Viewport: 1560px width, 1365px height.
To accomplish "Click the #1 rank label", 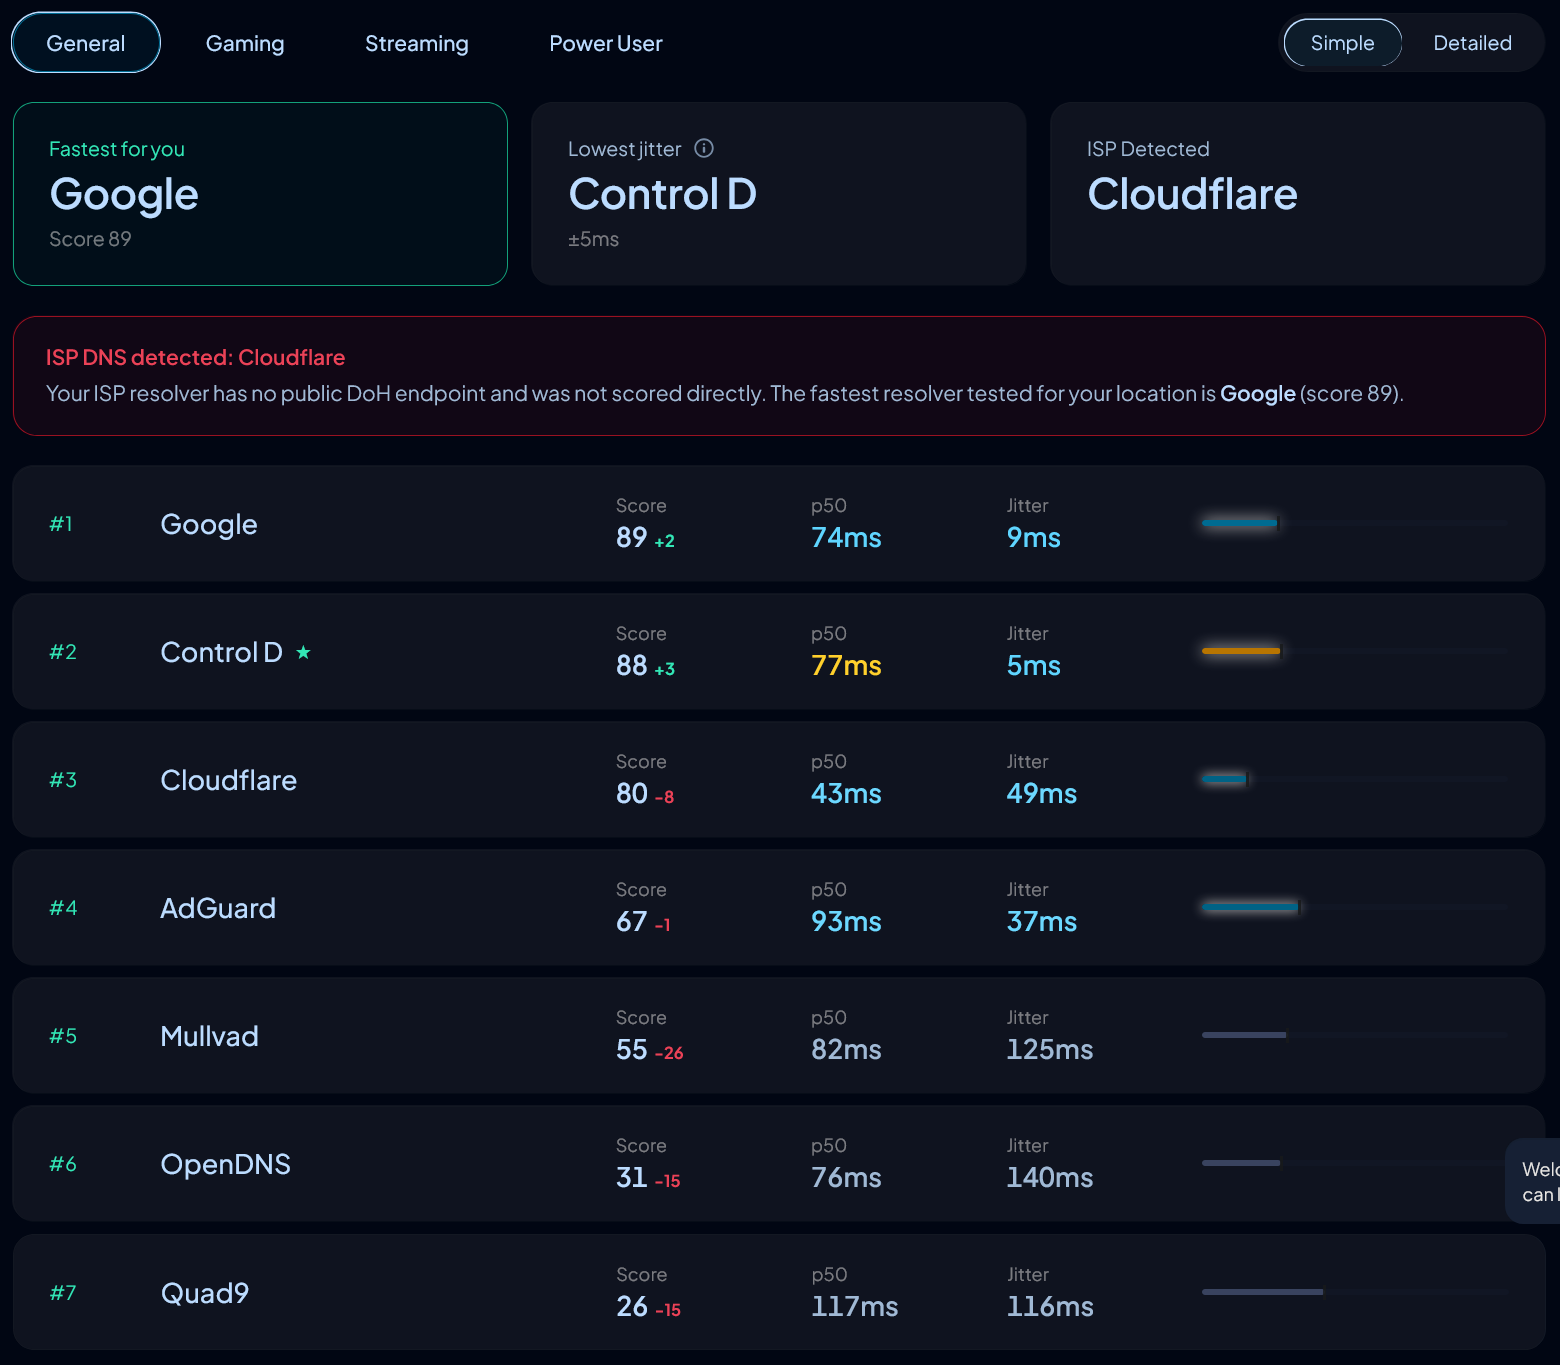I will point(61,524).
